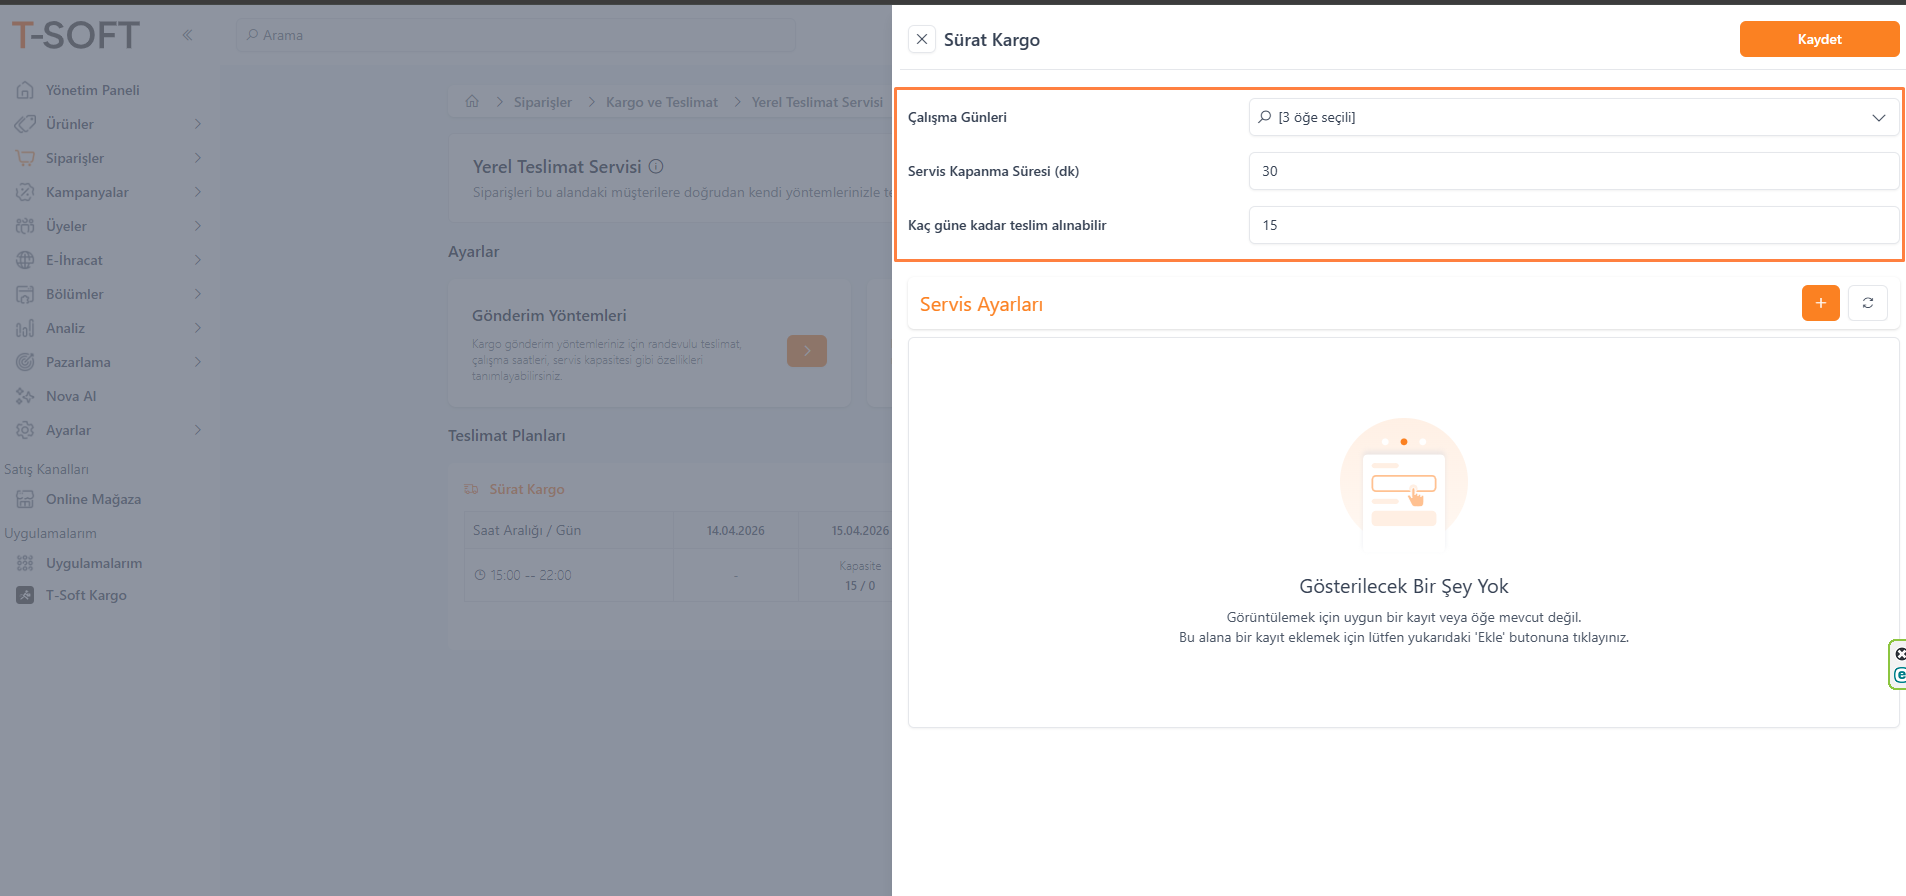The width and height of the screenshot is (1906, 896).
Task: Click the Arama search field
Action: pos(516,35)
